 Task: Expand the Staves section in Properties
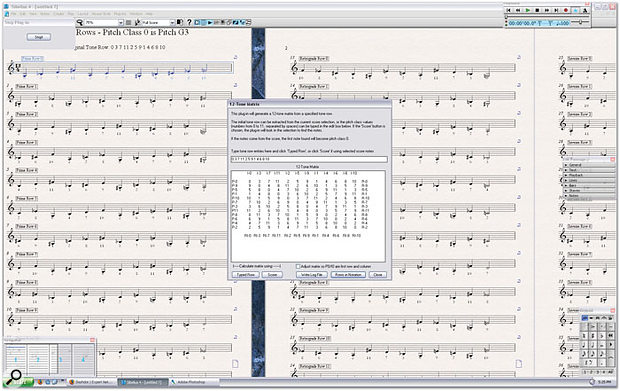(x=588, y=191)
